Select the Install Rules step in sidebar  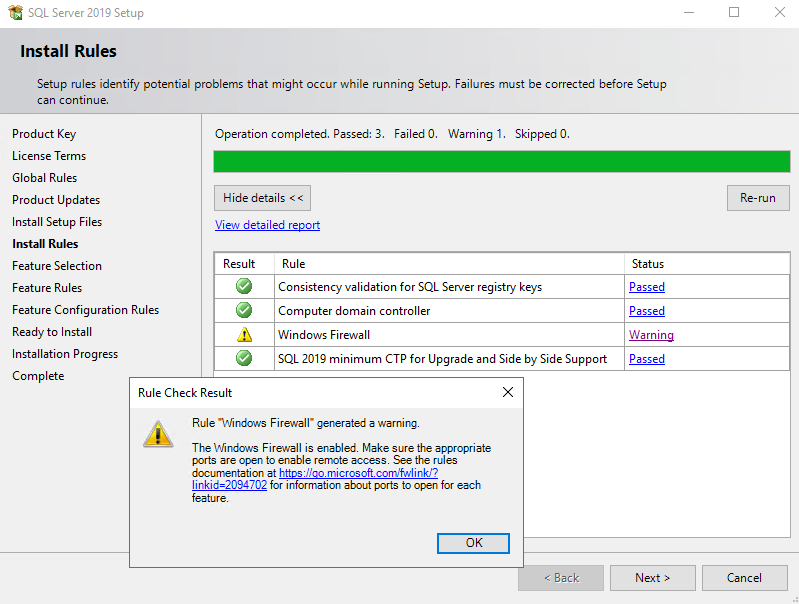(x=45, y=244)
